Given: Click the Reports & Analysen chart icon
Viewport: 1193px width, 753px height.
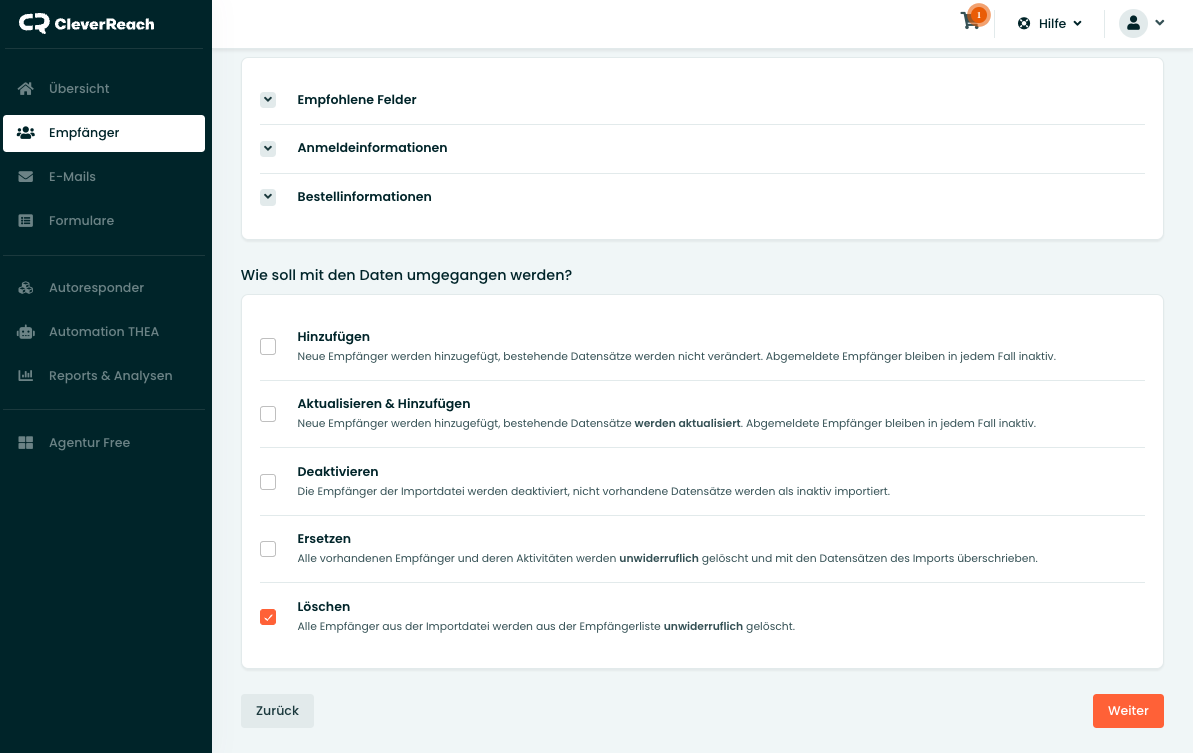Looking at the screenshot, I should pyautogui.click(x=27, y=376).
